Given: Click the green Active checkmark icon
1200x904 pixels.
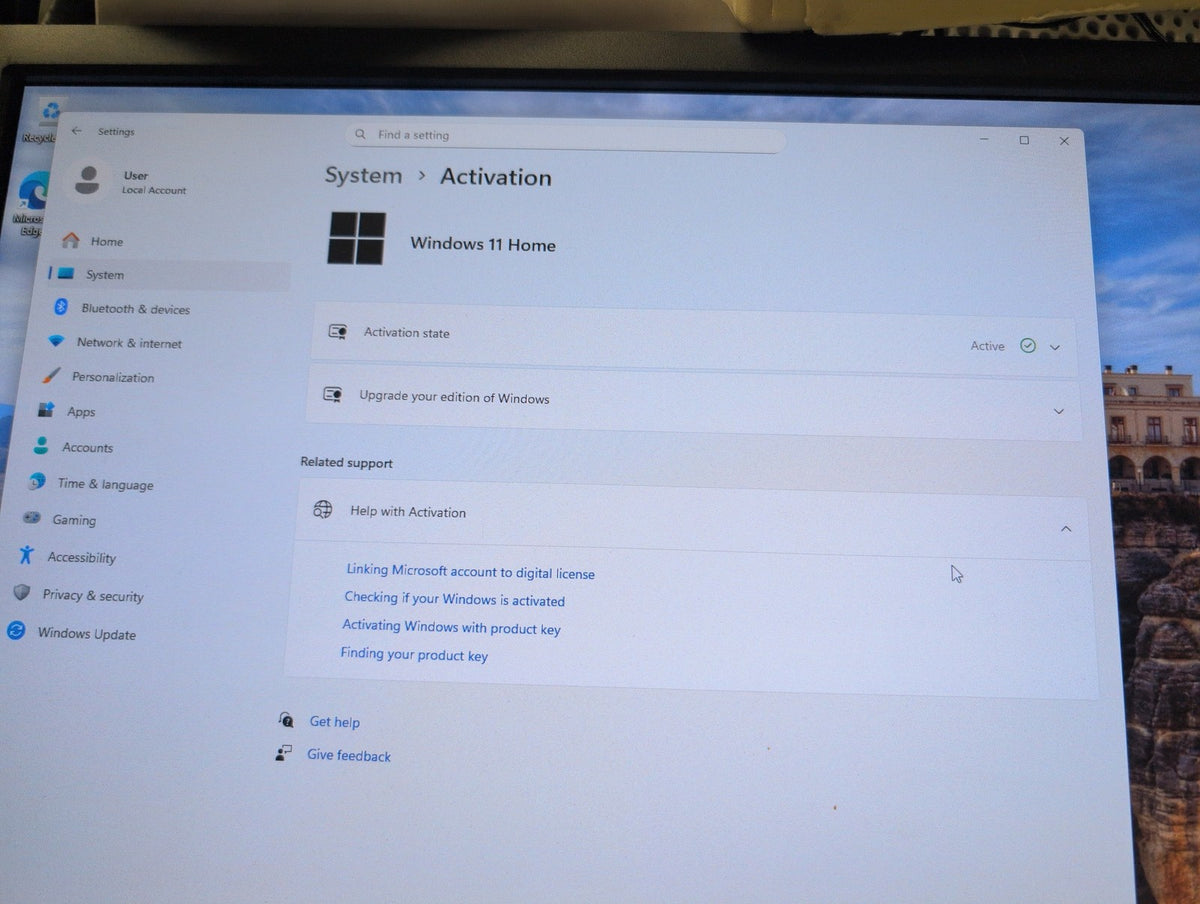Looking at the screenshot, I should tap(1027, 346).
